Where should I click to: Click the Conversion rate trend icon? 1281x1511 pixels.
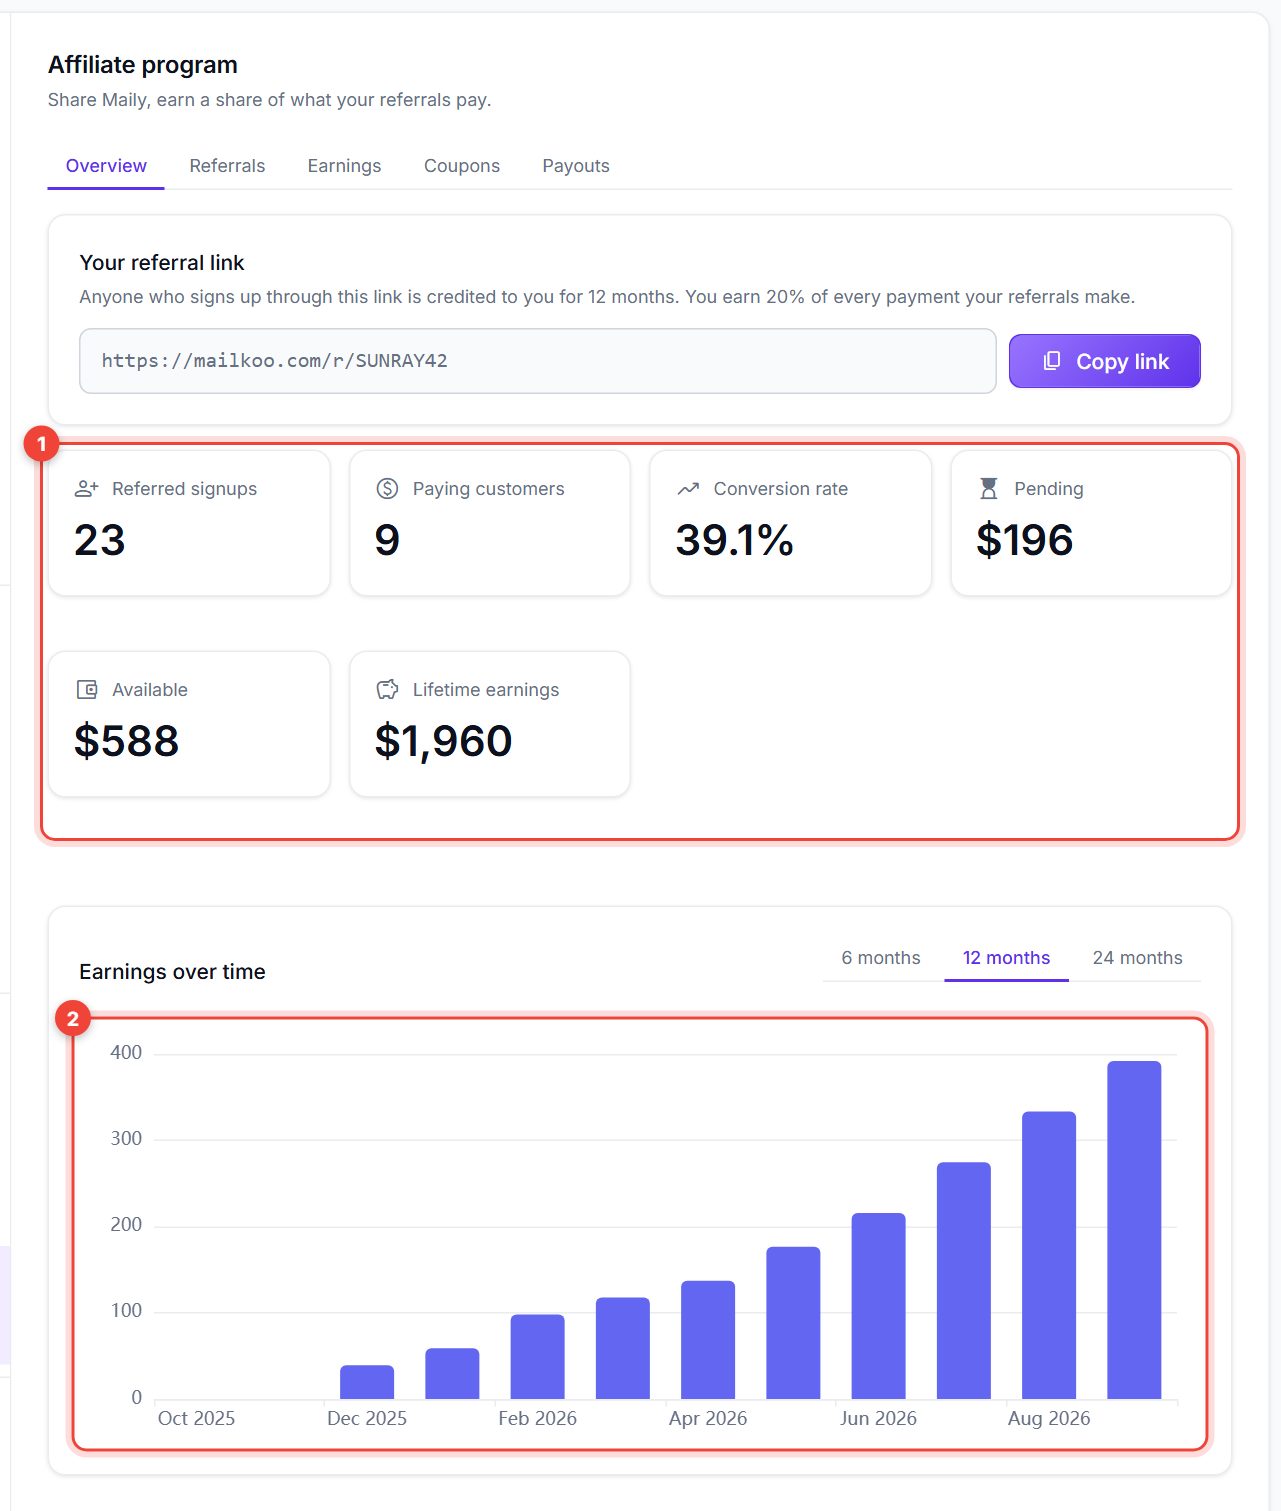click(688, 489)
